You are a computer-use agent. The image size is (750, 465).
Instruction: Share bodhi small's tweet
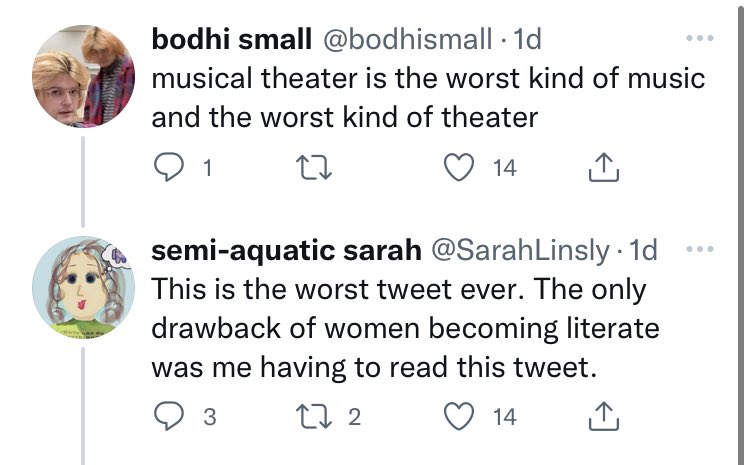click(604, 167)
